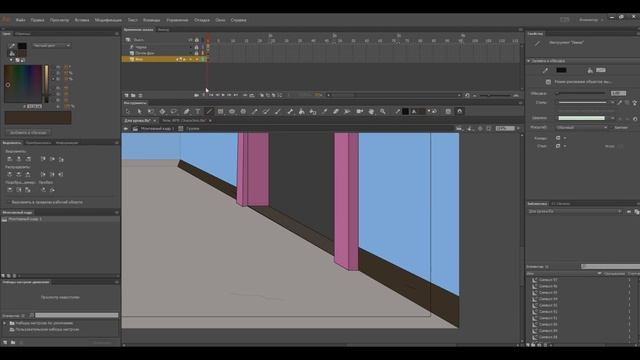
Task: Click the timeline camera icon
Action: [196, 95]
